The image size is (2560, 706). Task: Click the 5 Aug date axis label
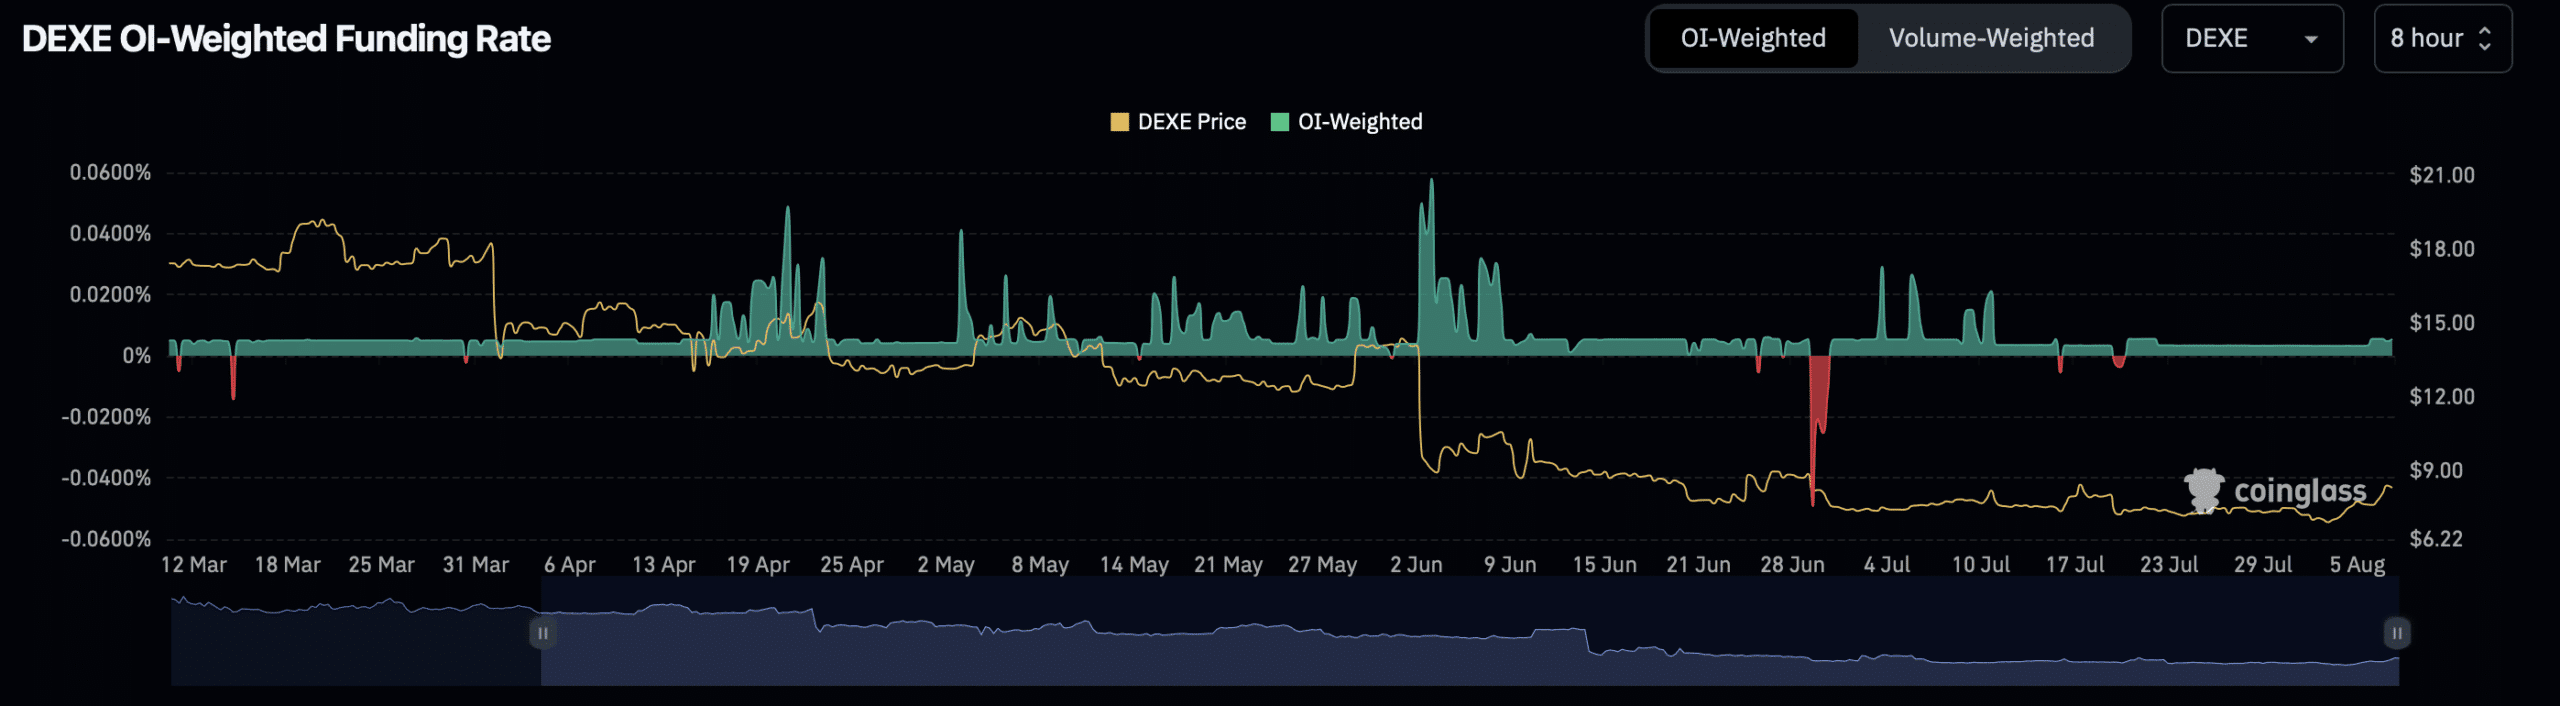point(2357,565)
